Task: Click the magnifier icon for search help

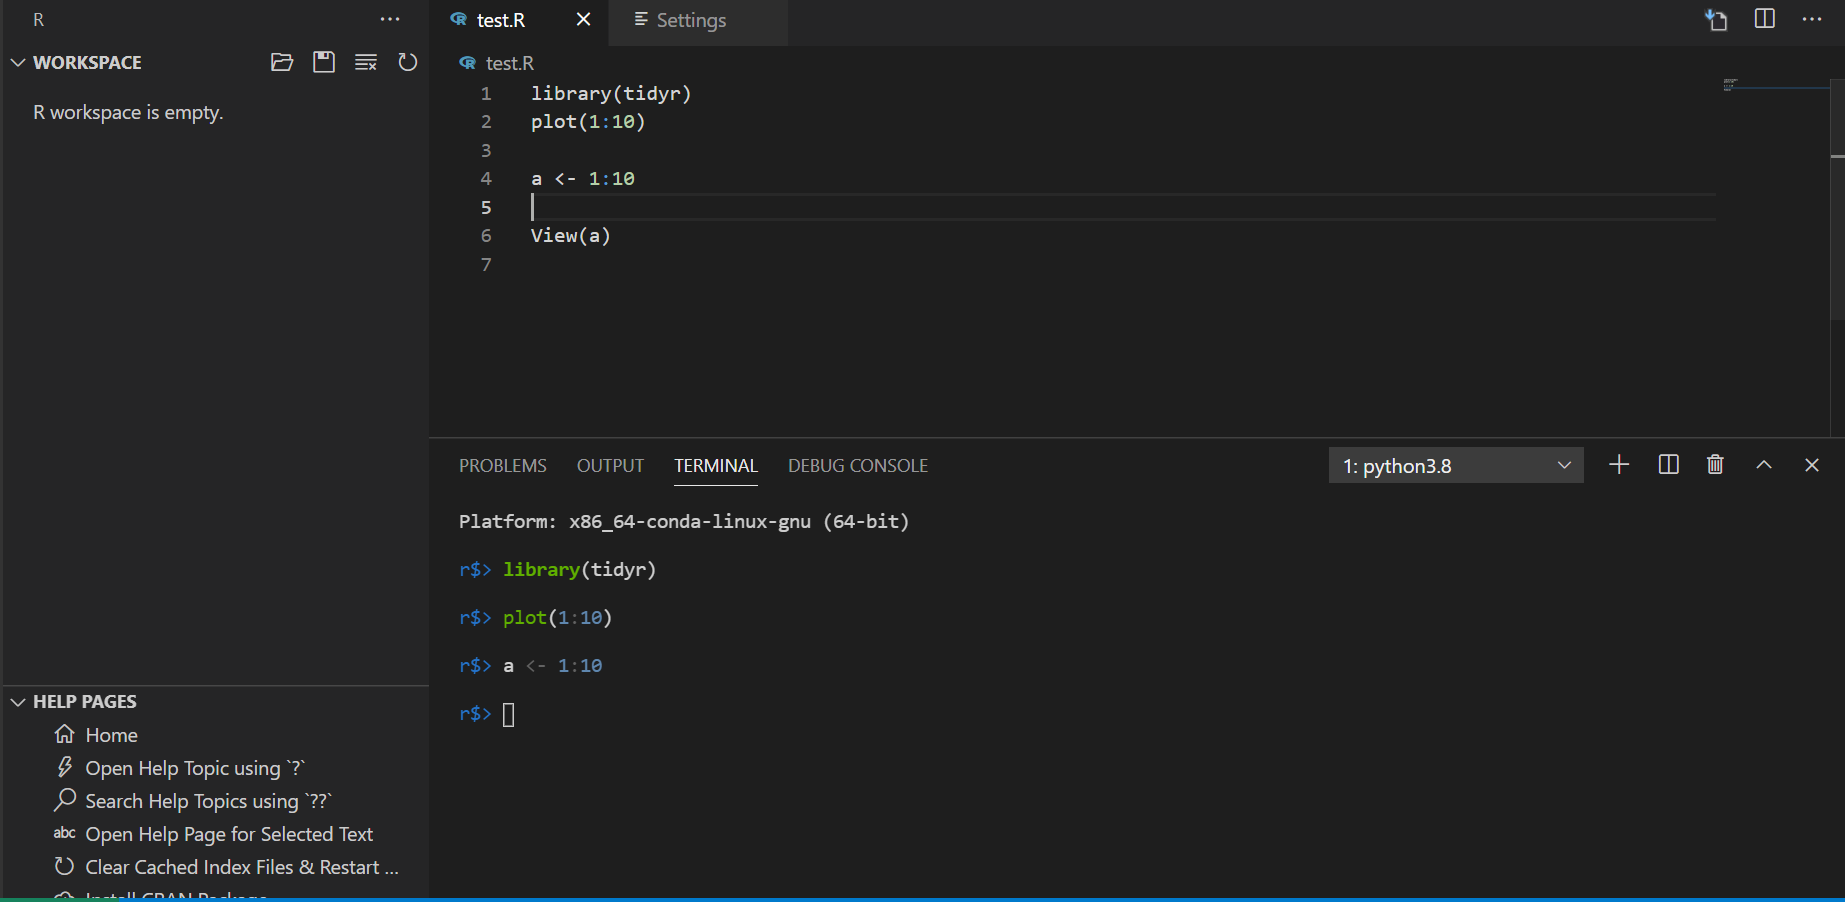Action: click(65, 800)
